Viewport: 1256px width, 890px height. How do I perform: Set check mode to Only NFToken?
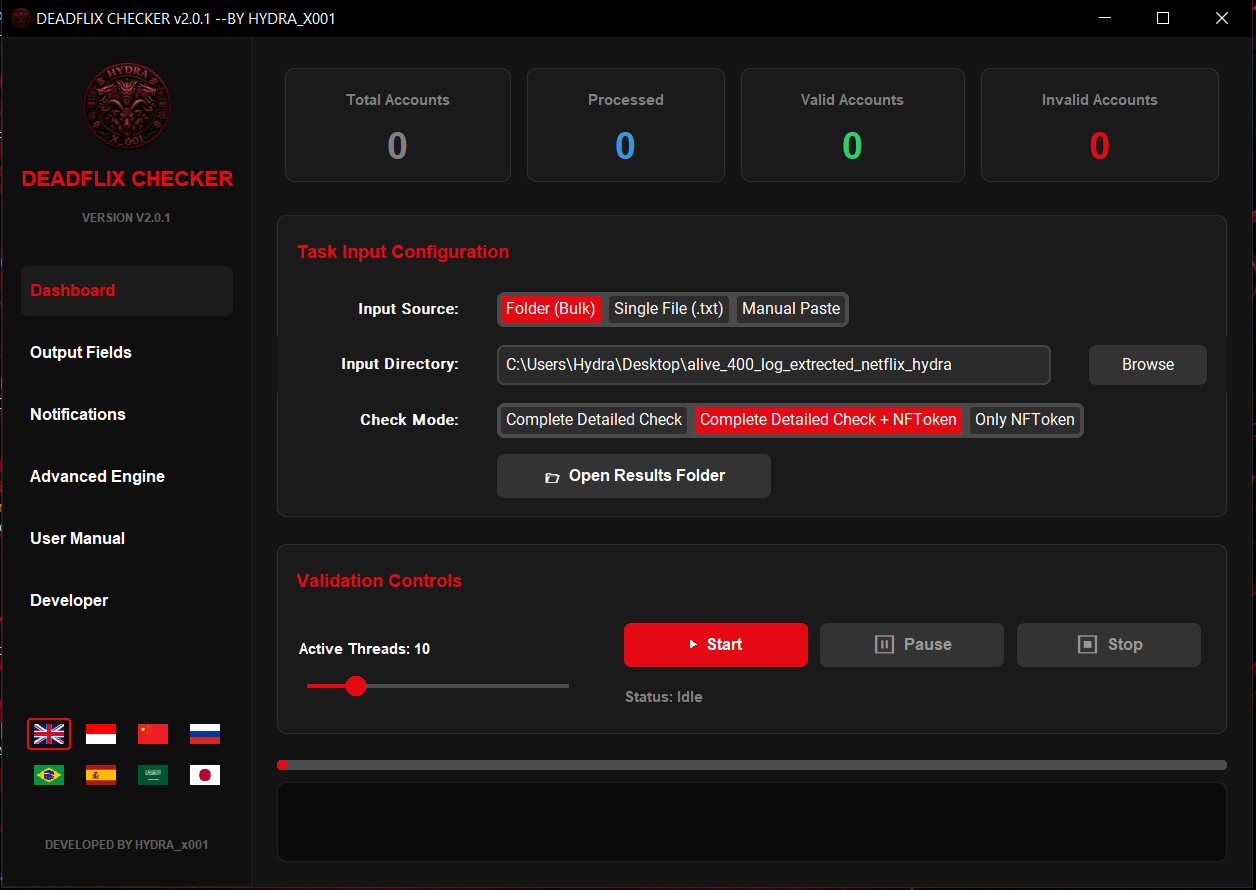[x=1025, y=420]
